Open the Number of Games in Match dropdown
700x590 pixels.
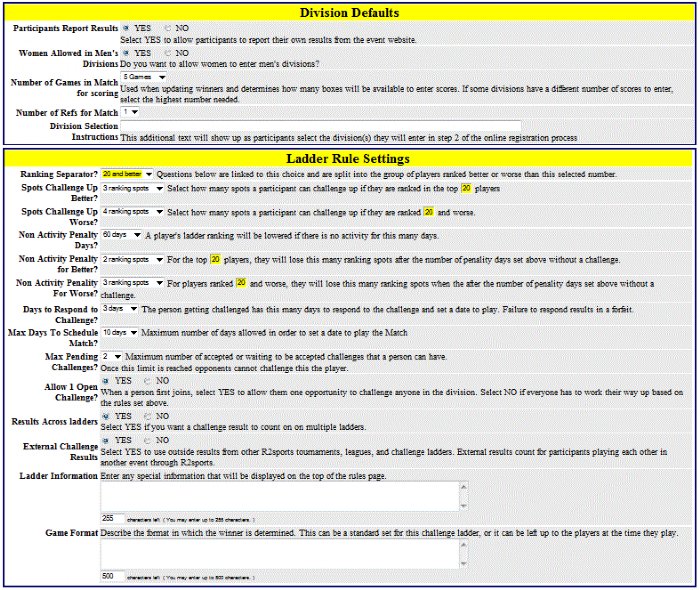tap(143, 76)
